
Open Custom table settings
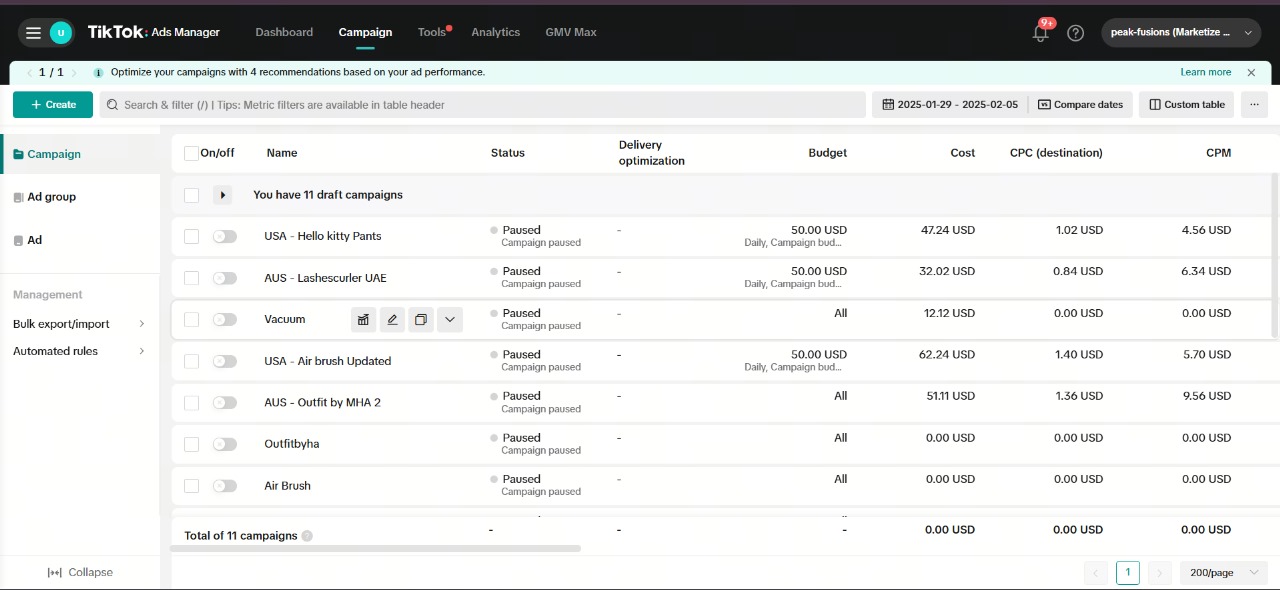pyautogui.click(x=1187, y=105)
